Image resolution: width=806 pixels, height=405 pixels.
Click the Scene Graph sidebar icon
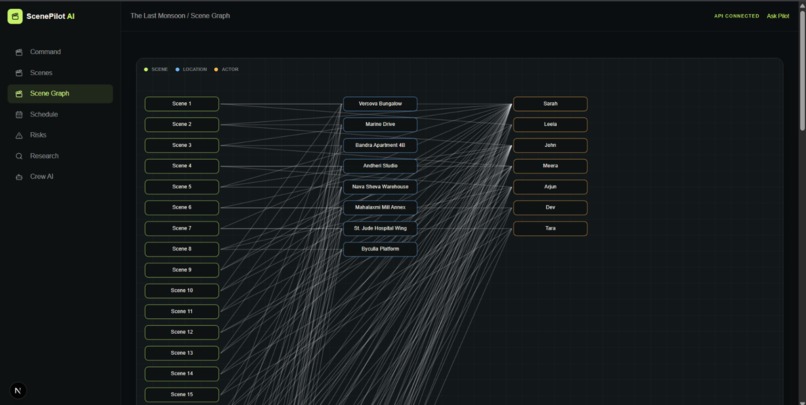[x=19, y=94]
